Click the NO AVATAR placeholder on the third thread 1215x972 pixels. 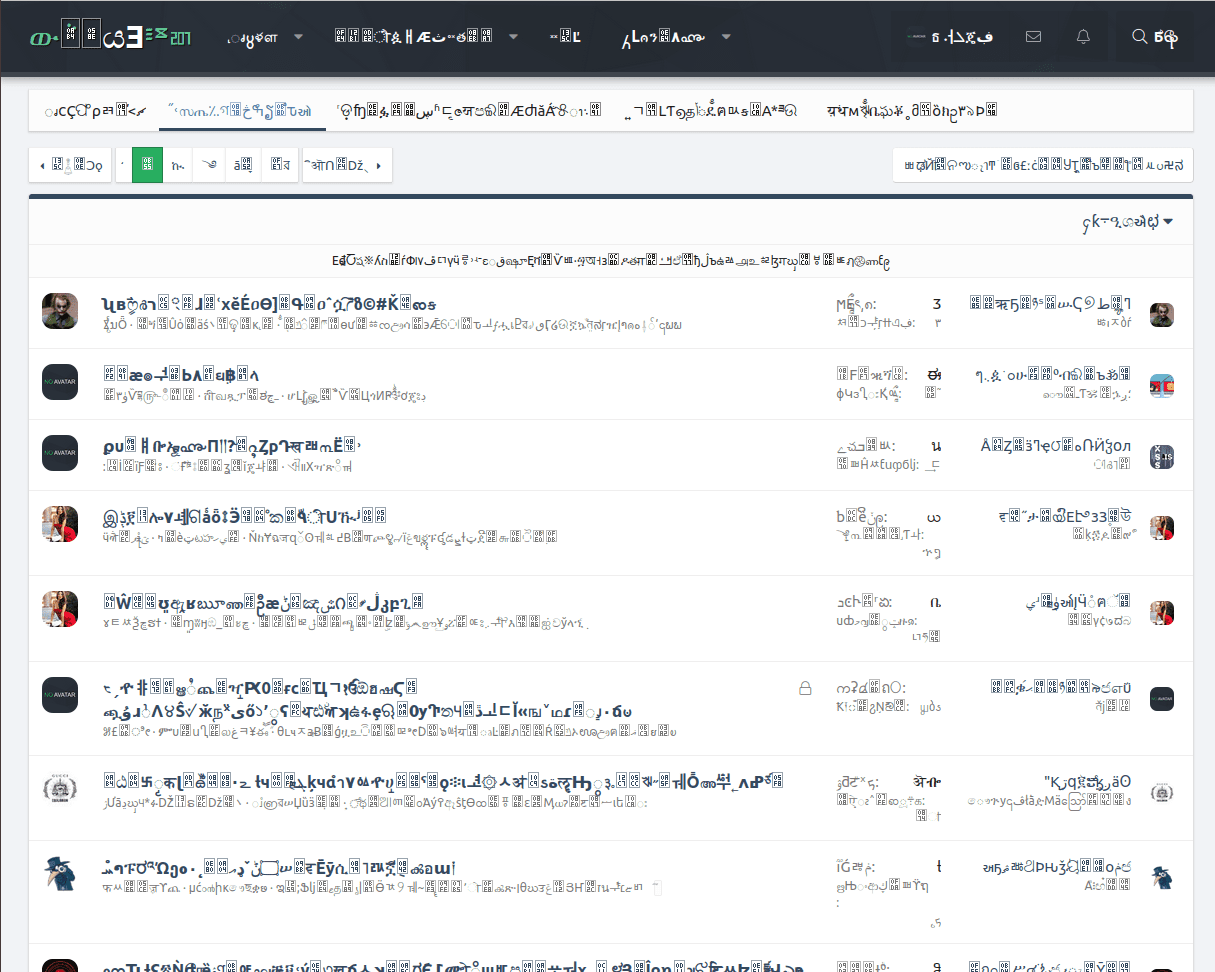coord(60,453)
